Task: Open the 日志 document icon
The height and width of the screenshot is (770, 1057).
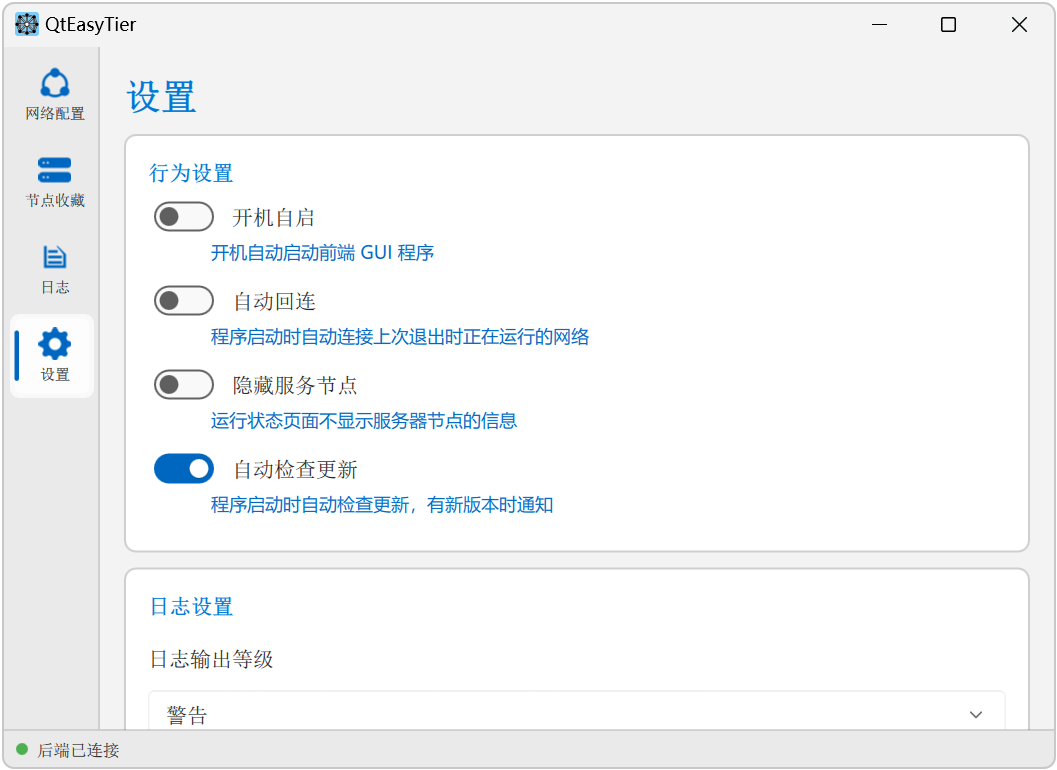Action: (x=55, y=257)
